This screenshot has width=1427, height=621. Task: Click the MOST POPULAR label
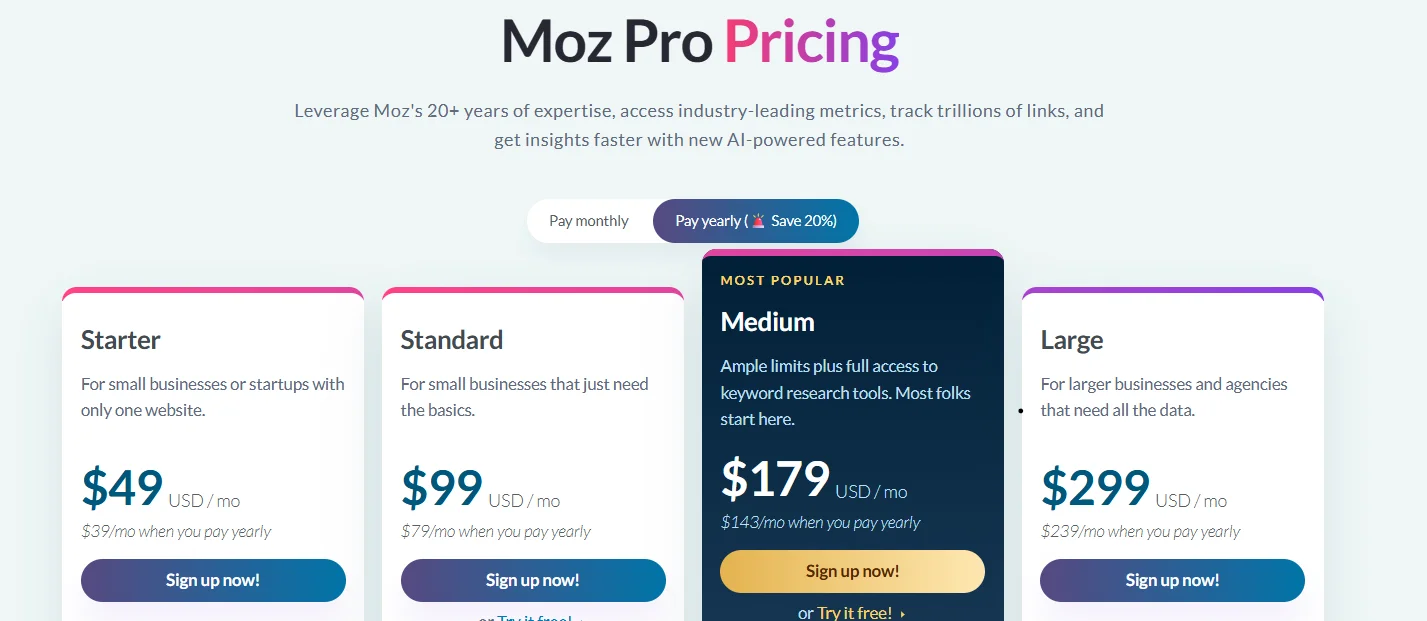point(783,280)
